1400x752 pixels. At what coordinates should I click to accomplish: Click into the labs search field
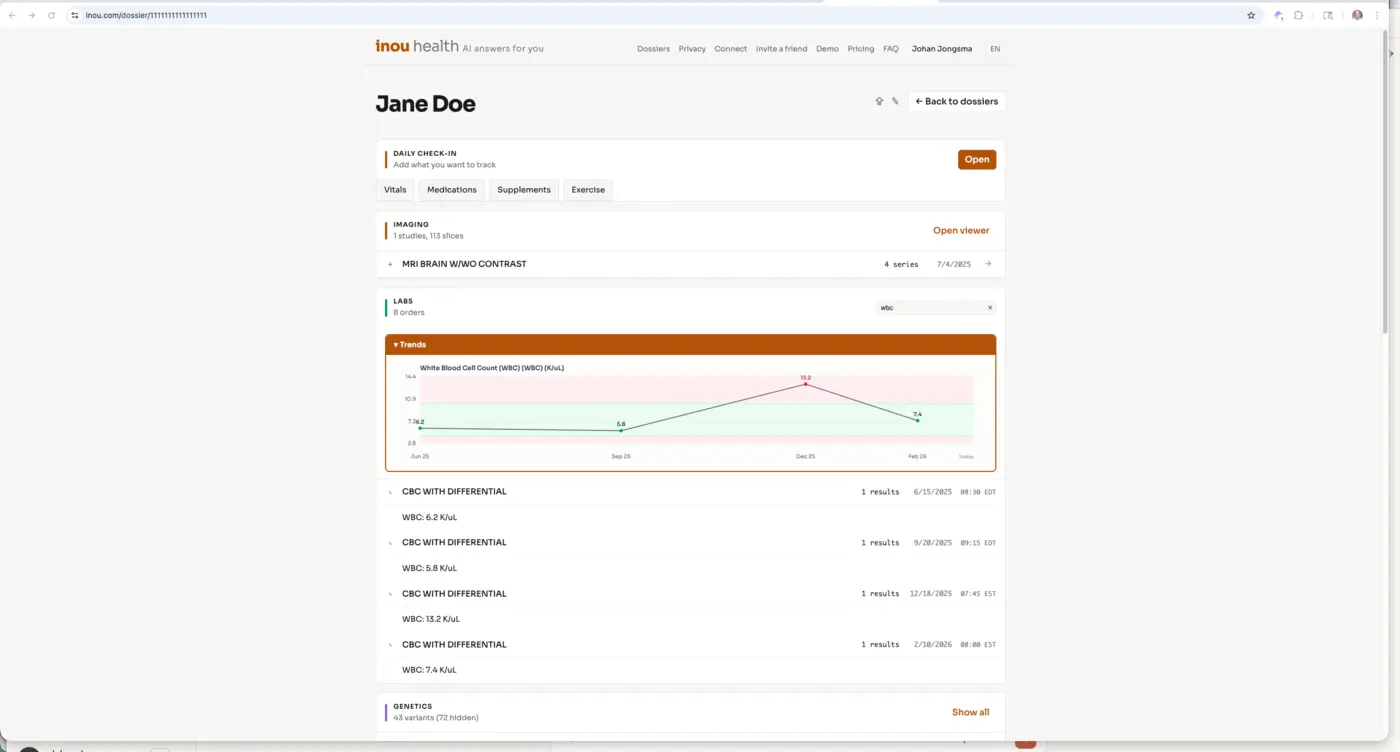click(928, 308)
